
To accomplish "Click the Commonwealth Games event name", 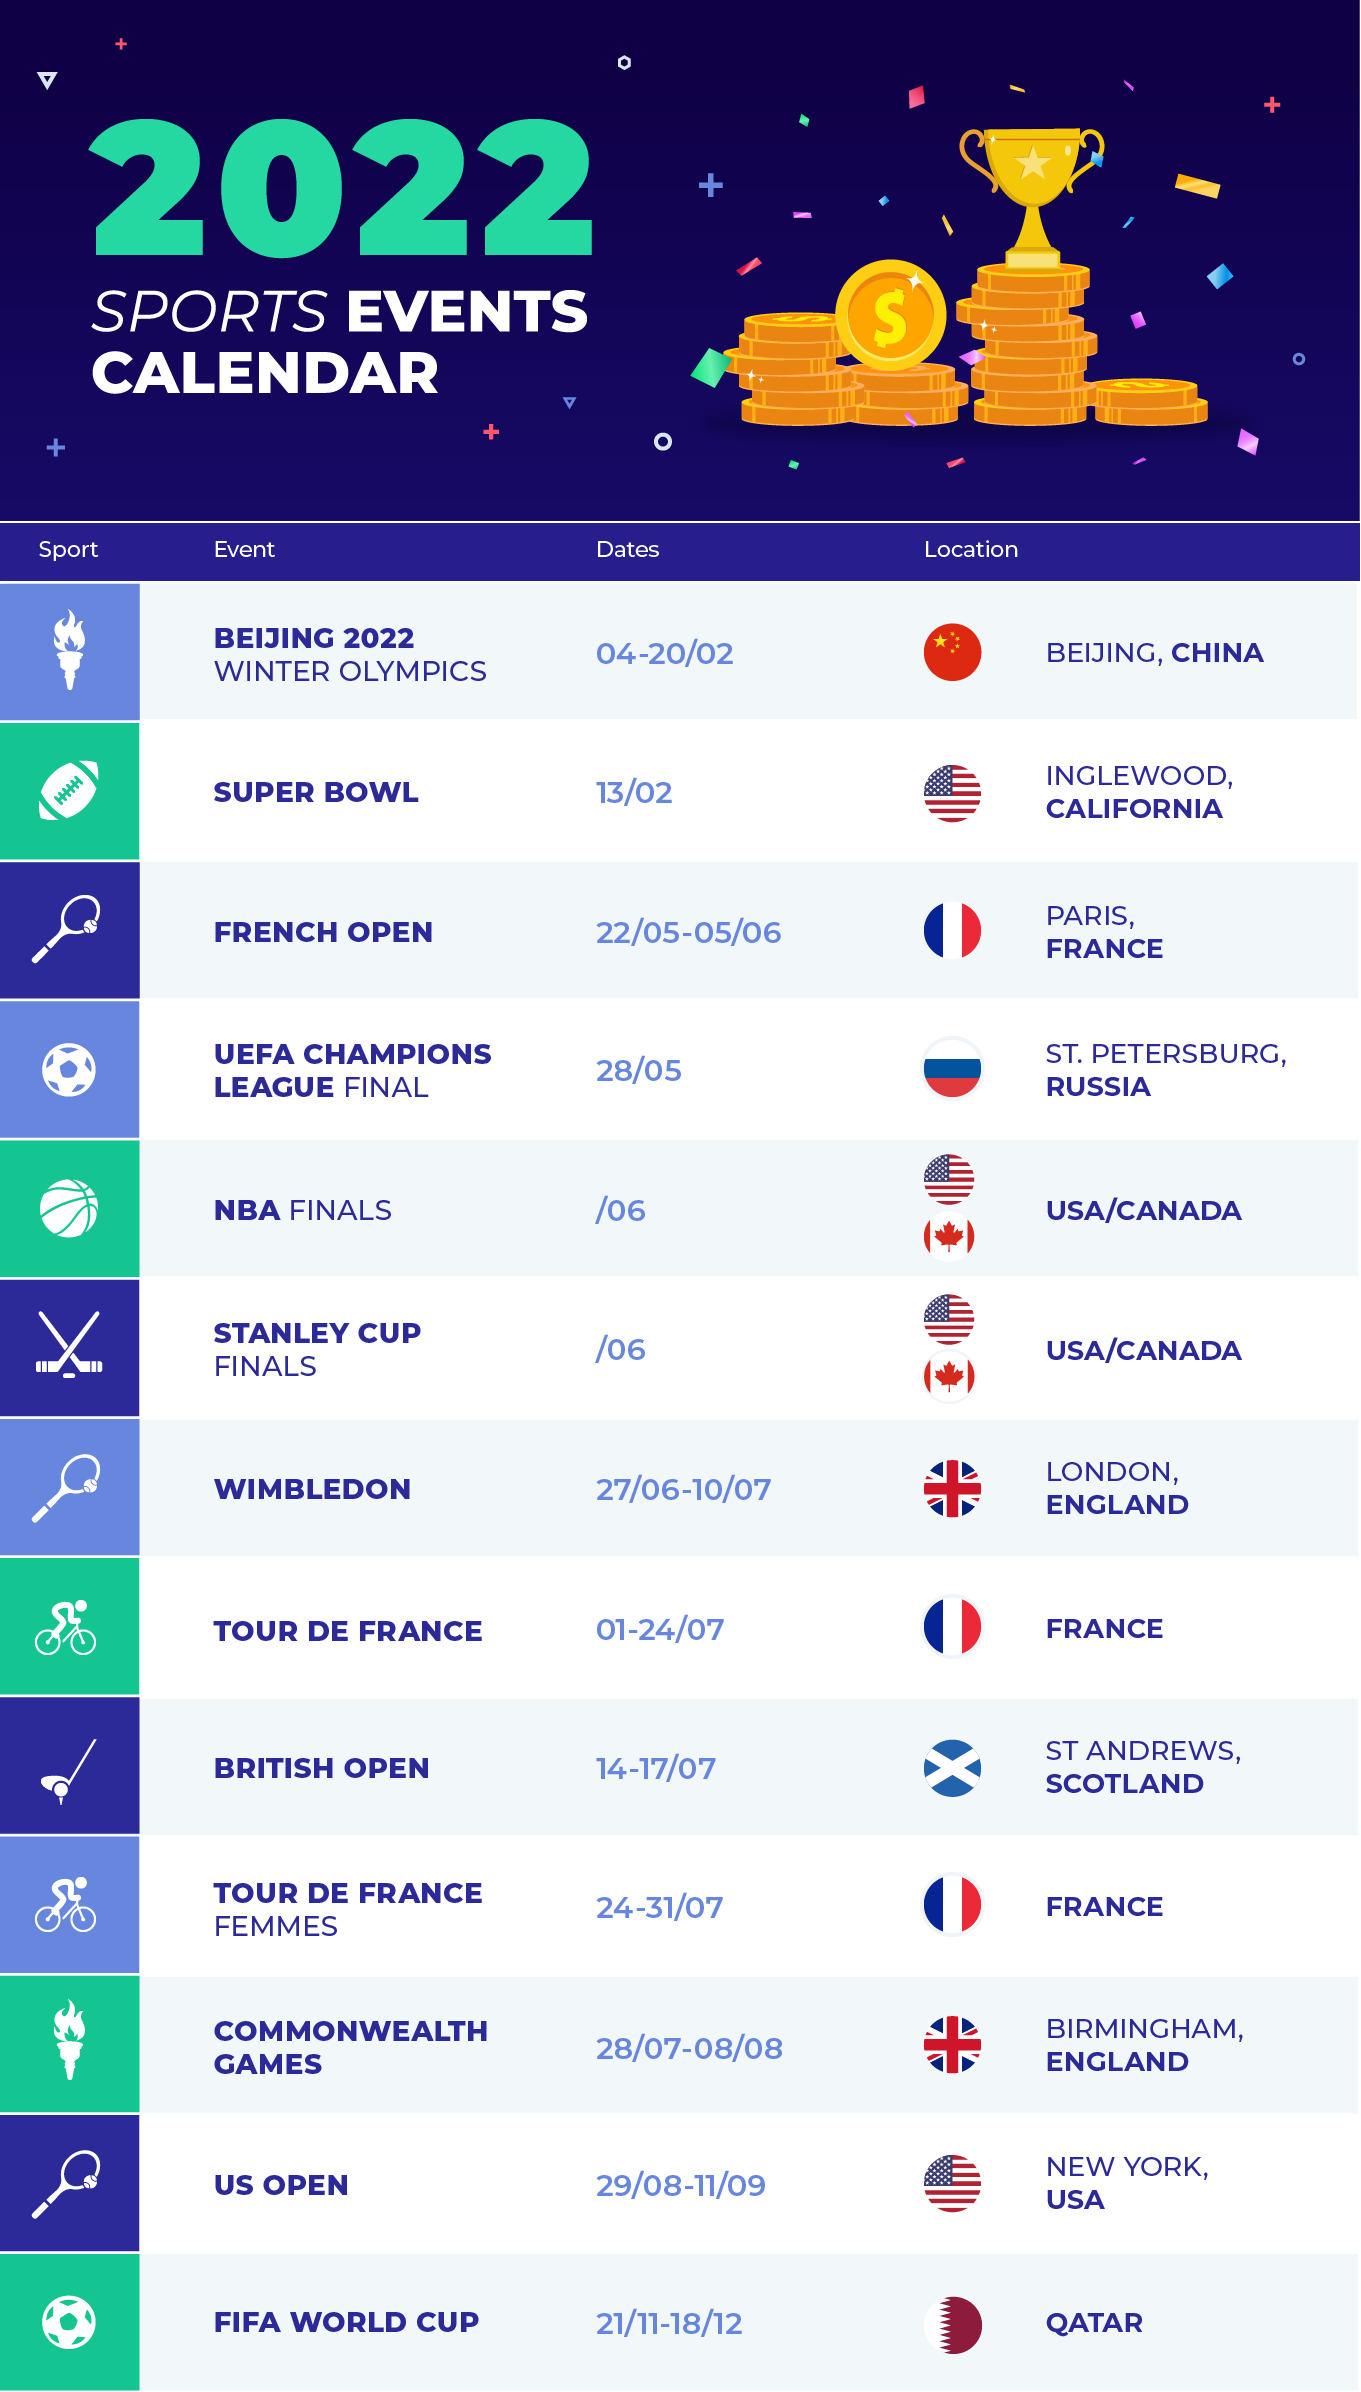I will click(x=350, y=2047).
